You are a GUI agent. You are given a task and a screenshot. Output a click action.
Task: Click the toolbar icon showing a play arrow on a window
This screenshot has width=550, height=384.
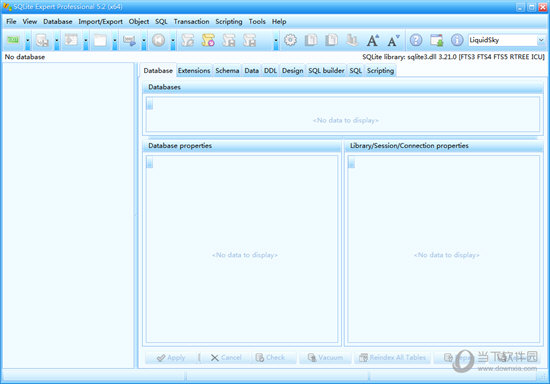click(71, 40)
